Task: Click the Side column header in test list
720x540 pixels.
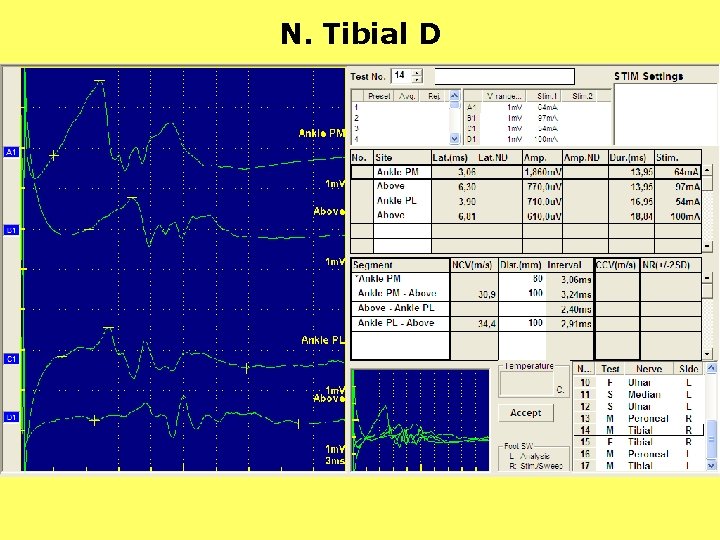Action: pyautogui.click(x=688, y=369)
